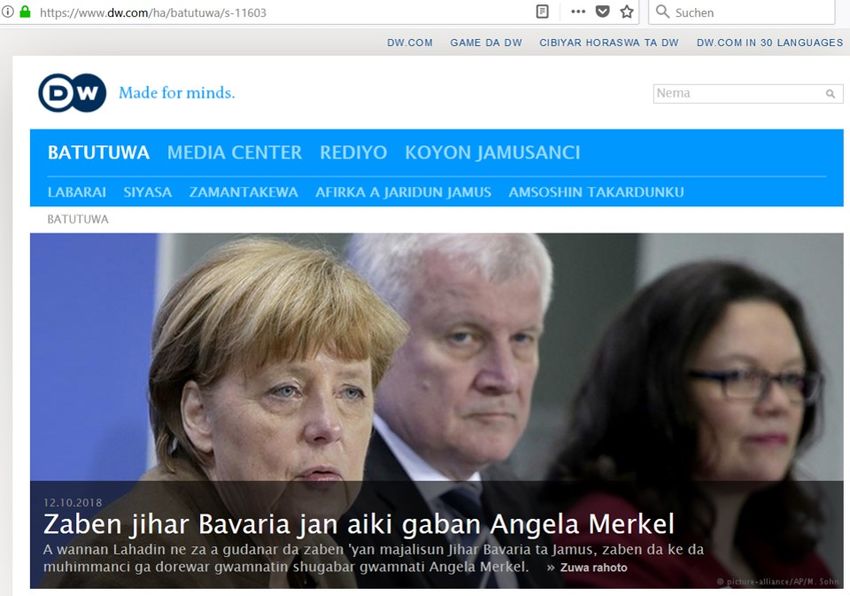Click the site information icon in address bar
This screenshot has height=596, width=850.
[8, 13]
